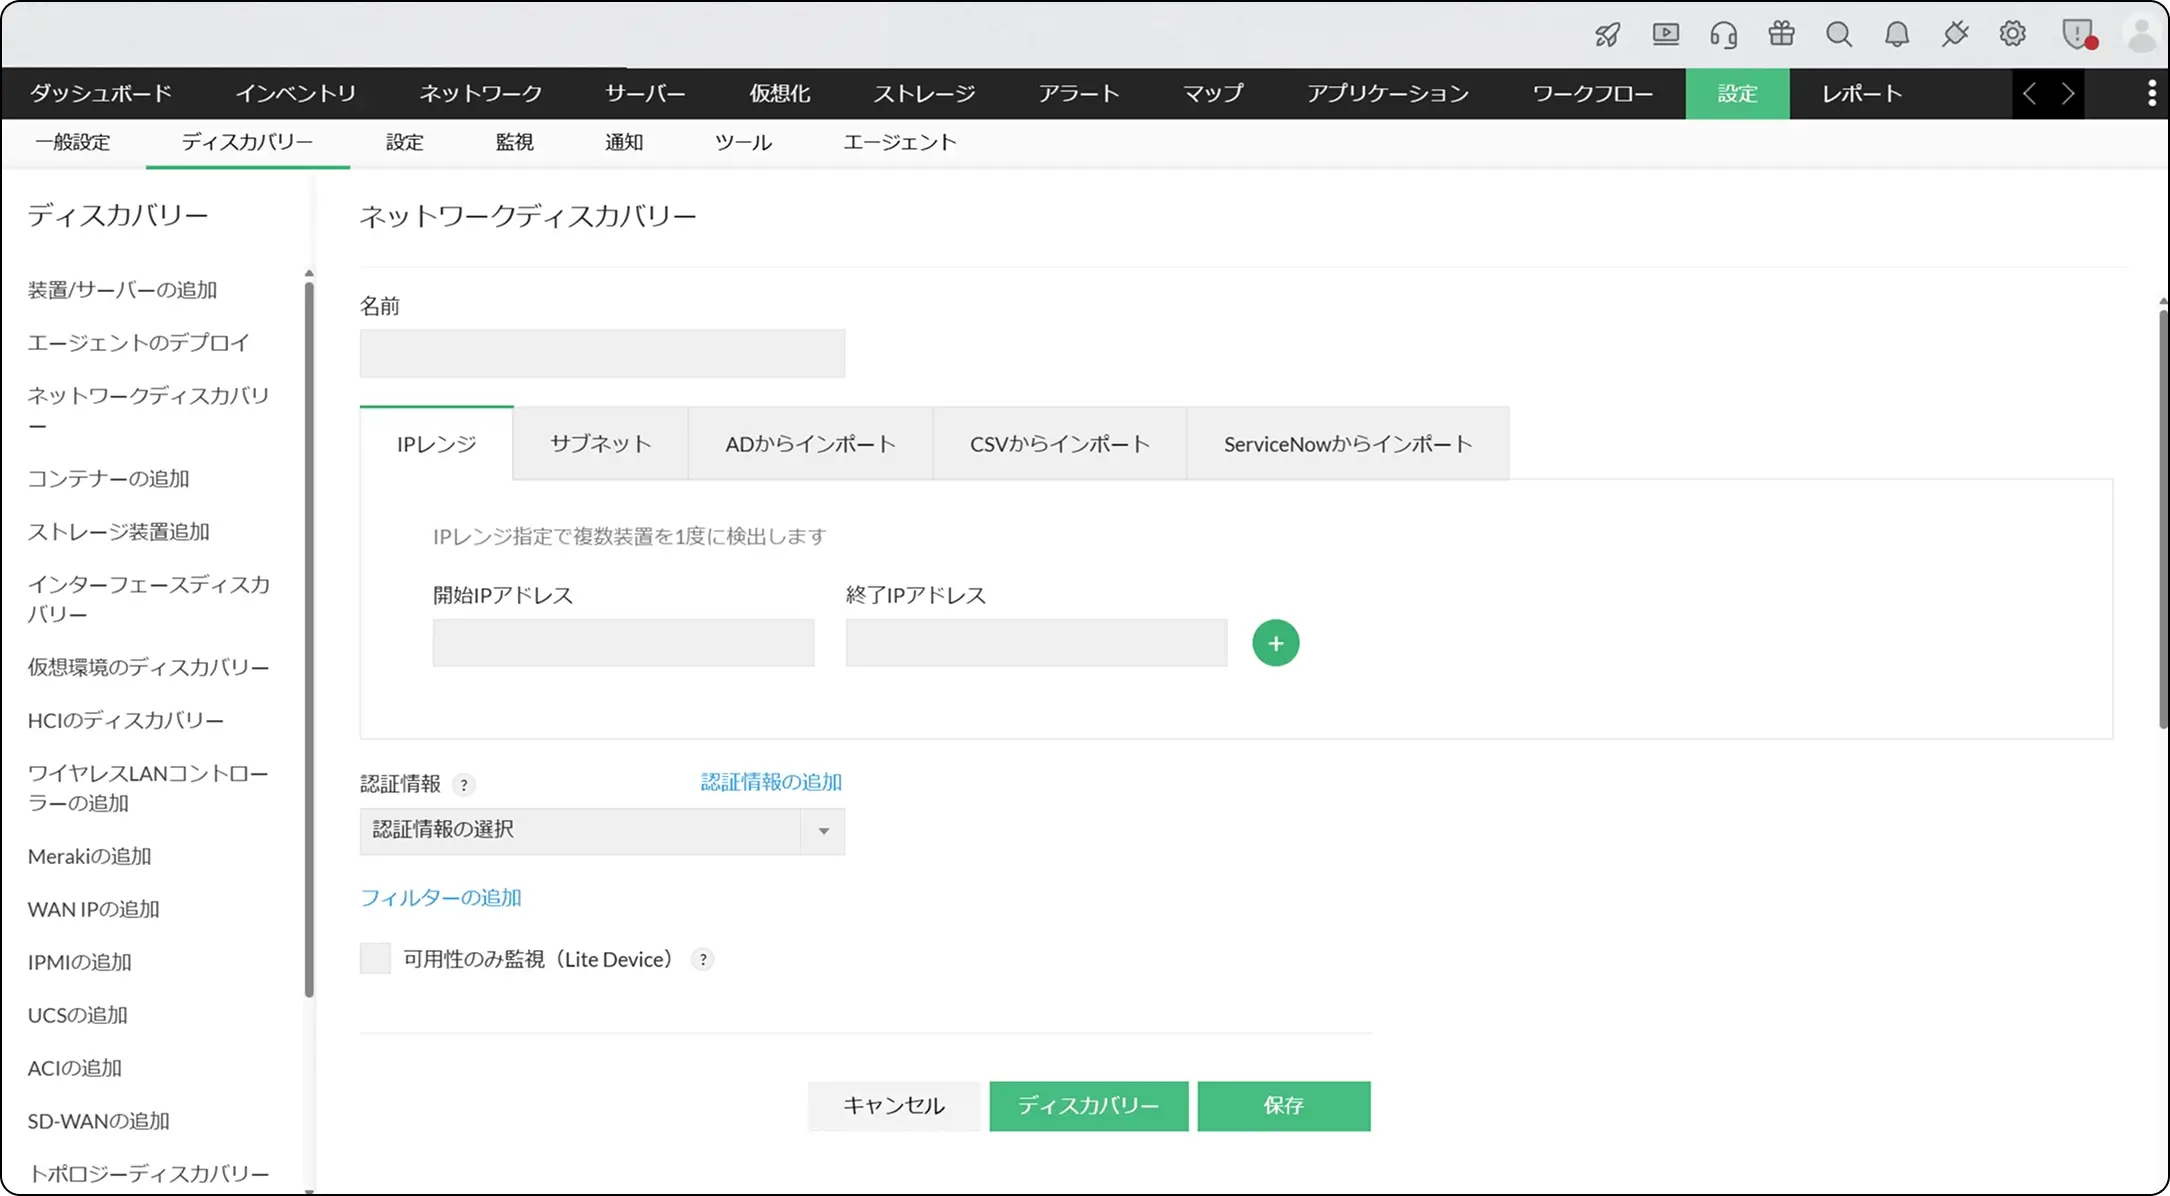Click the 開始IPアドレス input field
2170x1196 pixels.
pyautogui.click(x=623, y=643)
